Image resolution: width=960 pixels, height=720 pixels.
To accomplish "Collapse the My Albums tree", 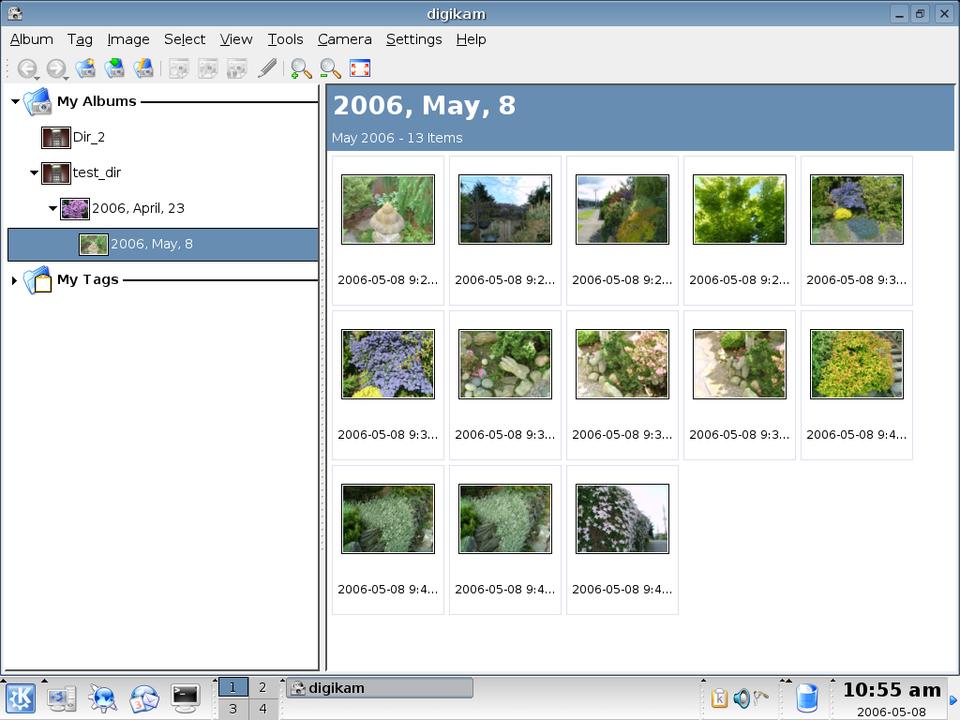I will point(15,101).
